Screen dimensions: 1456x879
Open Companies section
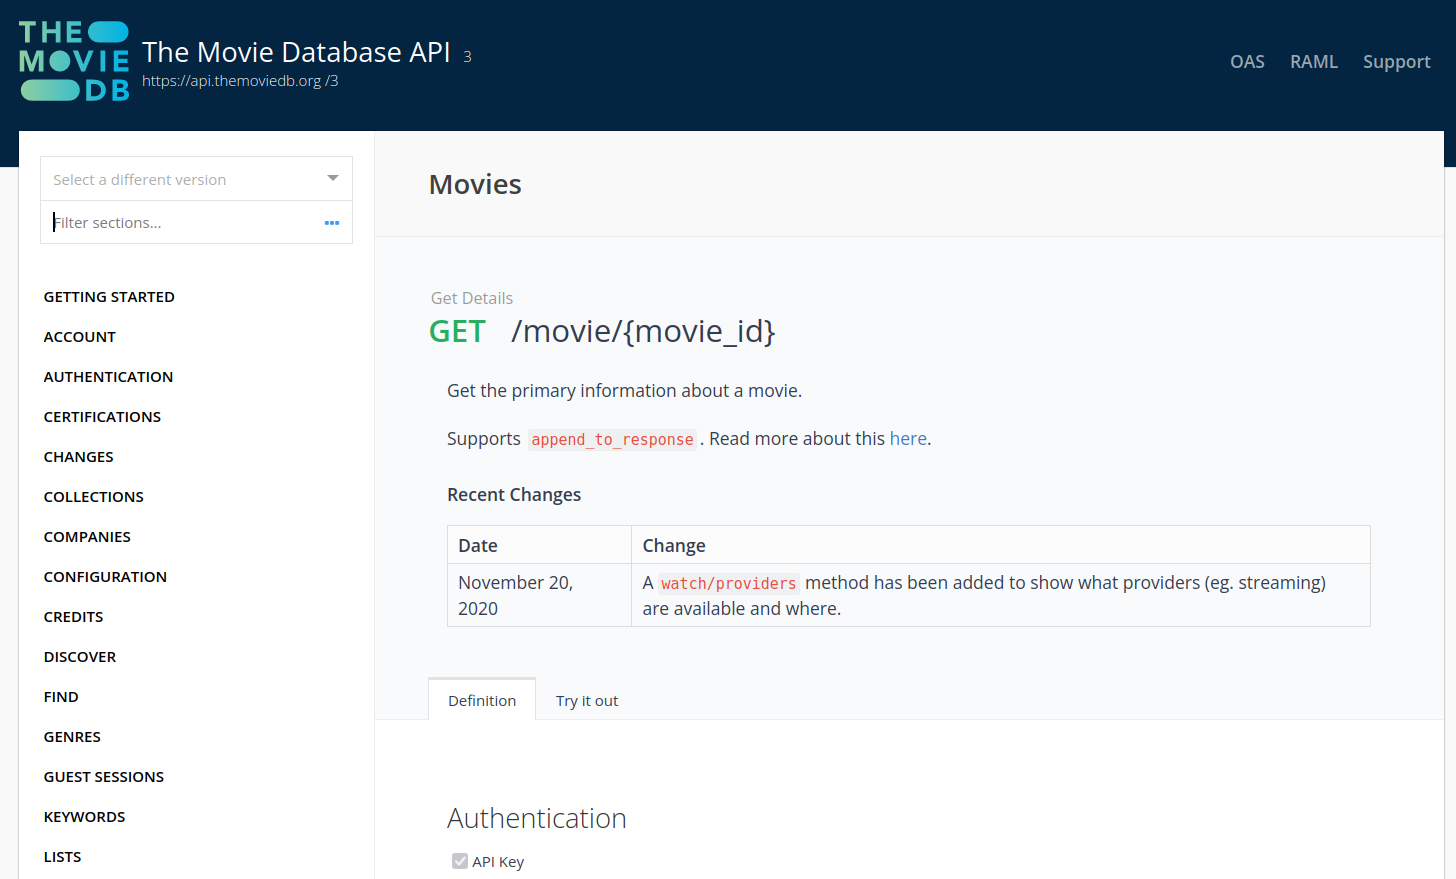[x=87, y=537]
